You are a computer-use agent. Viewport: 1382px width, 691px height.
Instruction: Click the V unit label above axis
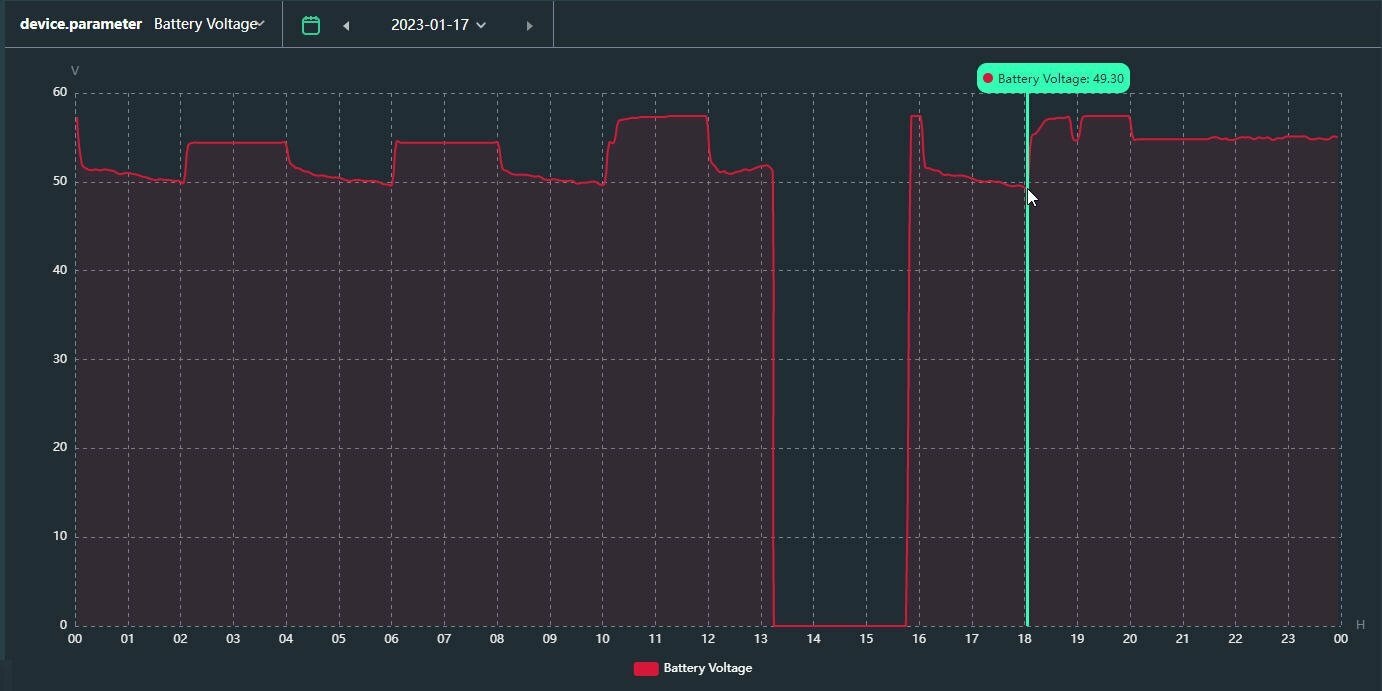tap(75, 70)
